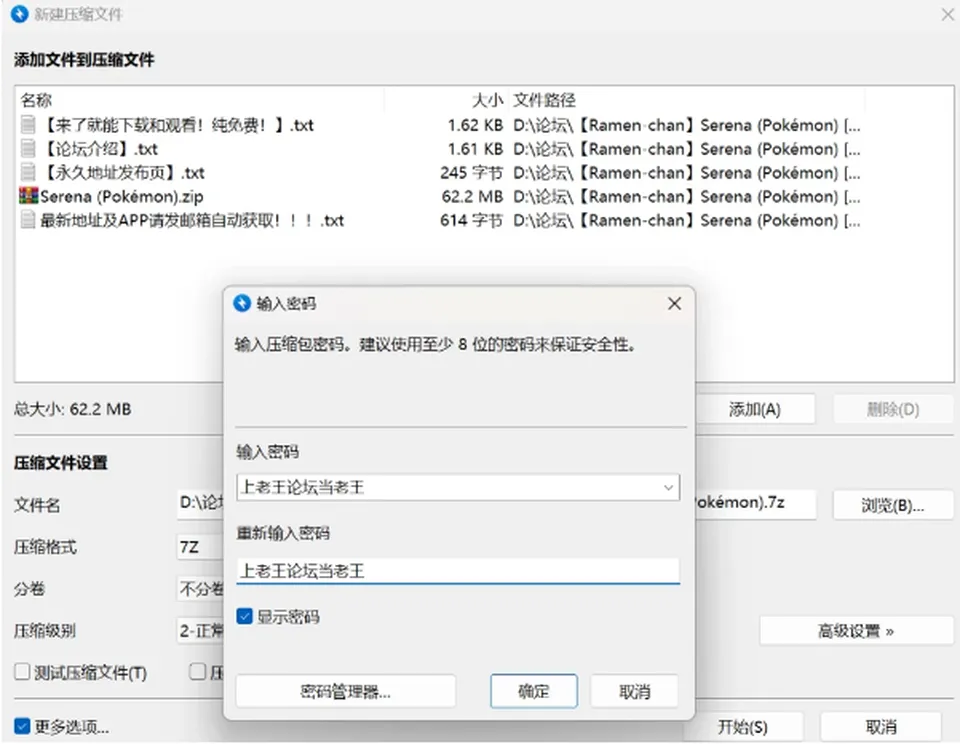Start compression with the 开始(S) button
Image resolution: width=960 pixels, height=744 pixels.
pyautogui.click(x=743, y=727)
